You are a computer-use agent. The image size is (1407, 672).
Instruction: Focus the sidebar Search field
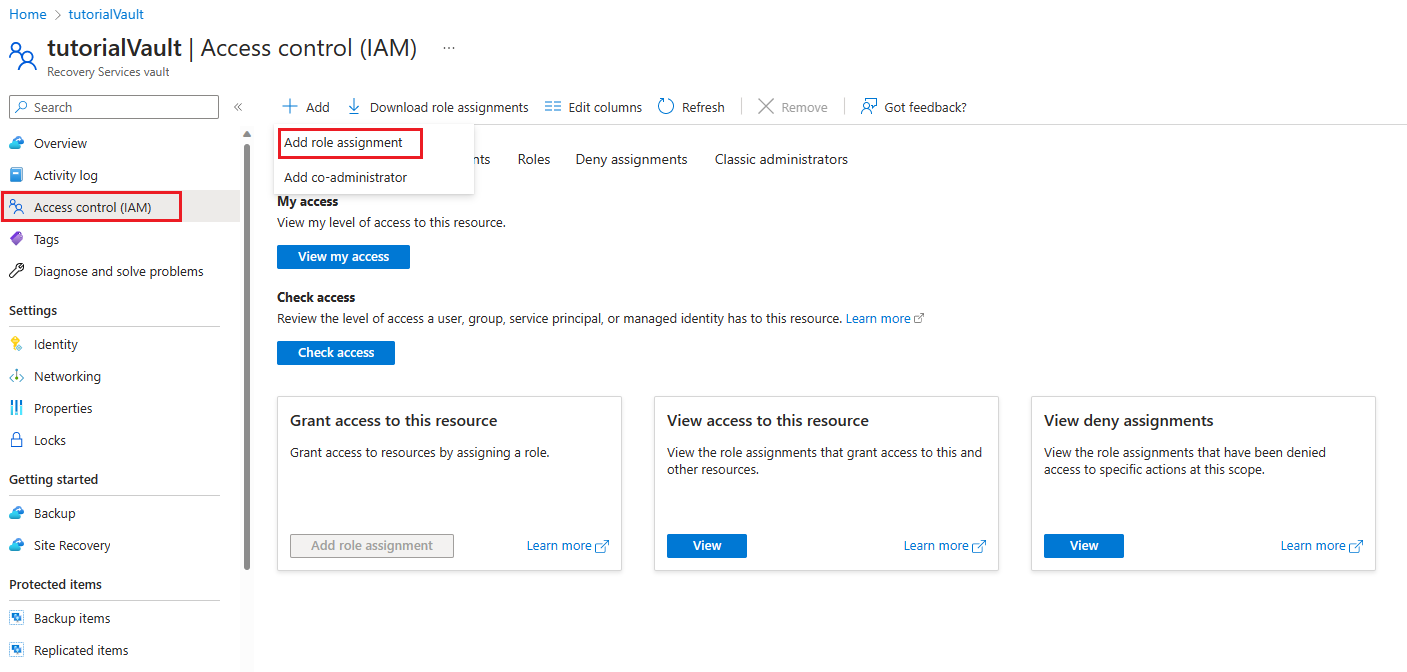(x=114, y=107)
